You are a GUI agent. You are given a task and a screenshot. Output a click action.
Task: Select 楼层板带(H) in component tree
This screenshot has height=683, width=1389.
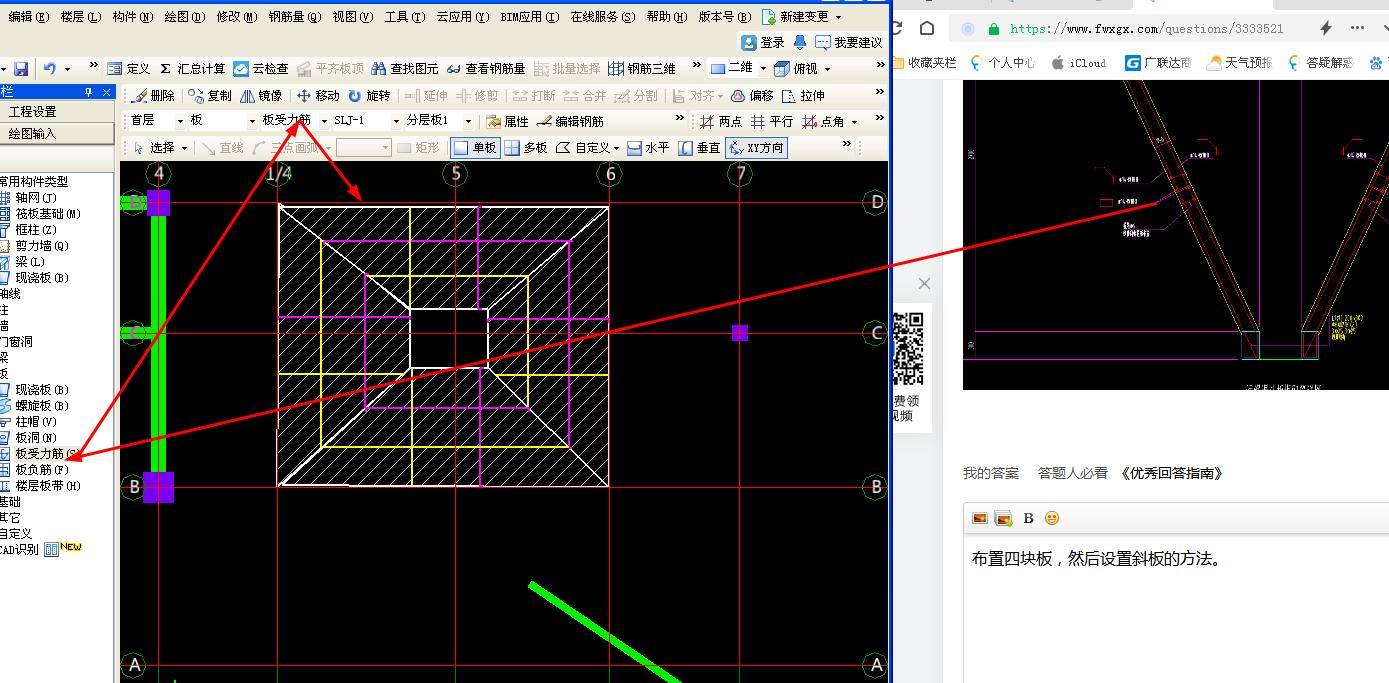[40, 486]
